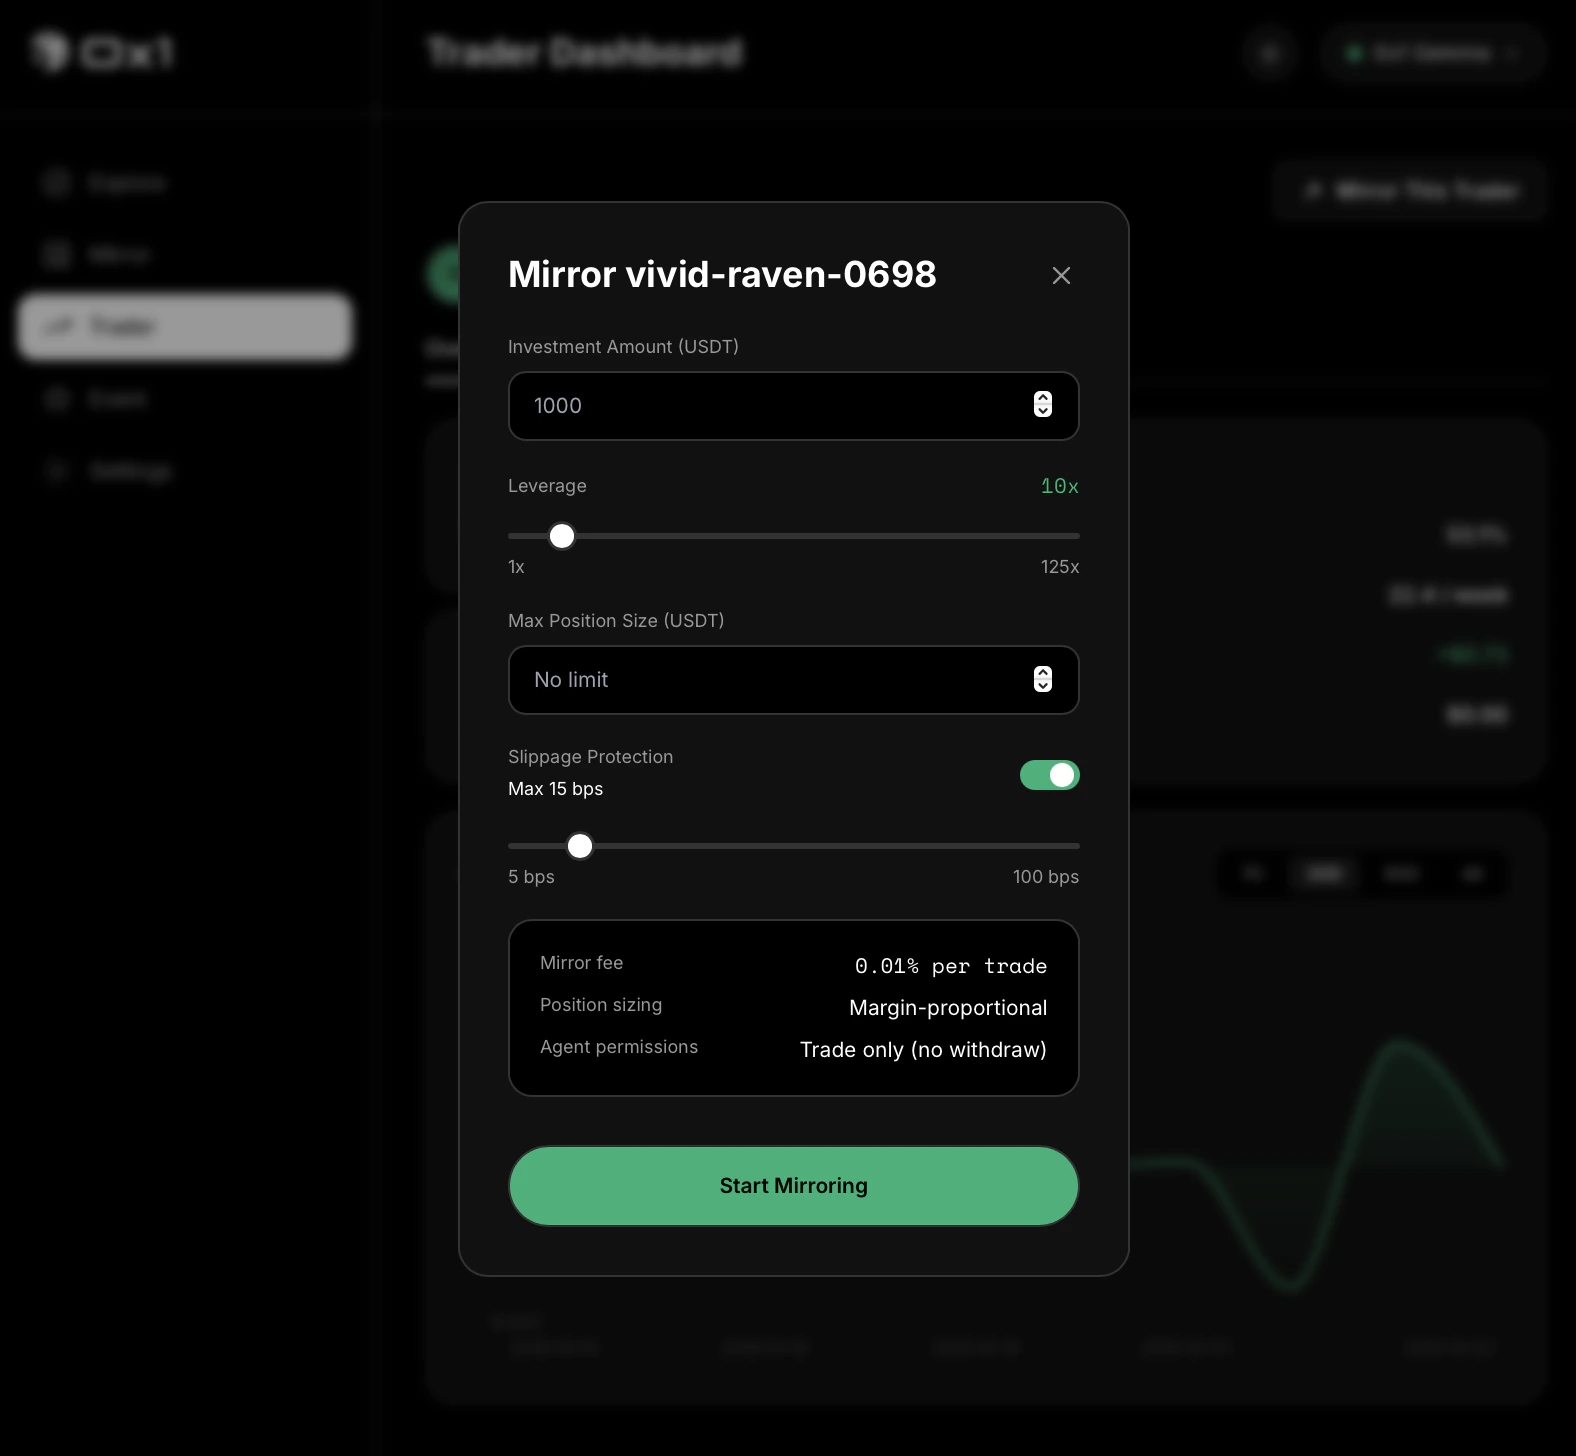Disable the Slippage Protection toggle
This screenshot has height=1456, width=1576.
[1049, 775]
